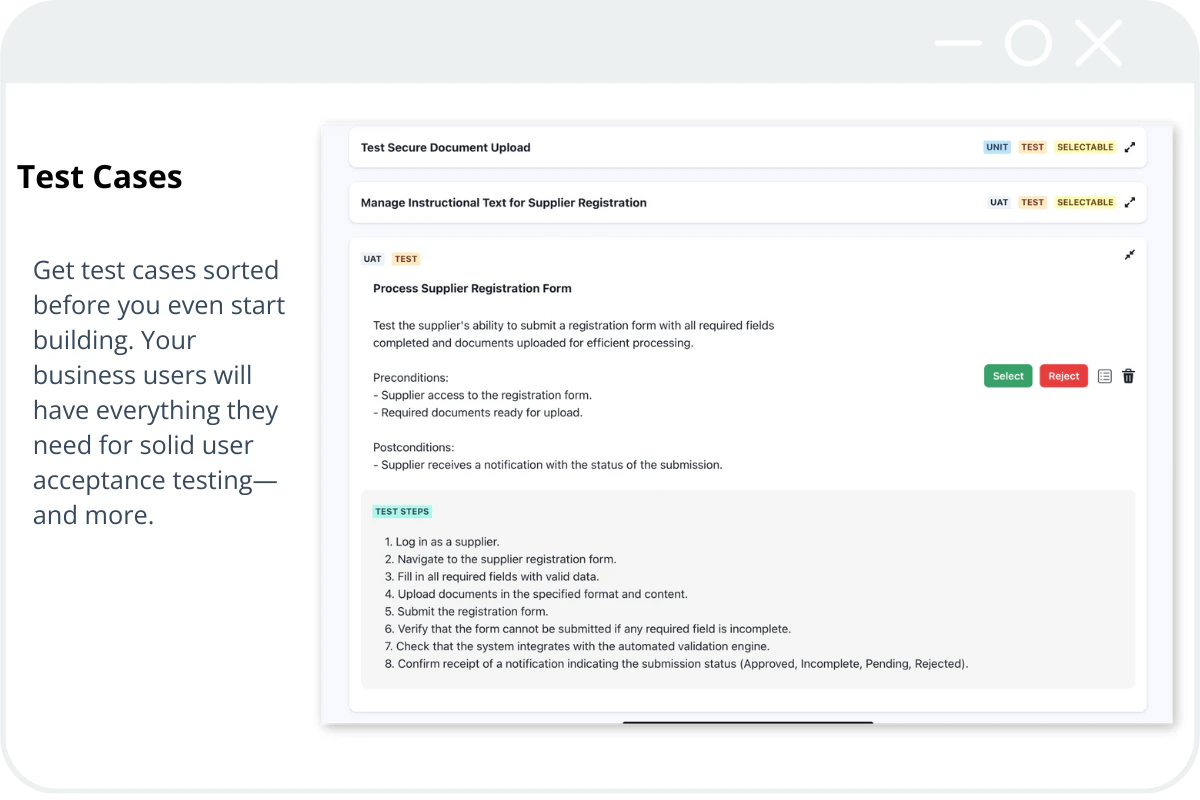
Task: Select the SELECTABLE label on the first card
Action: click(x=1085, y=147)
